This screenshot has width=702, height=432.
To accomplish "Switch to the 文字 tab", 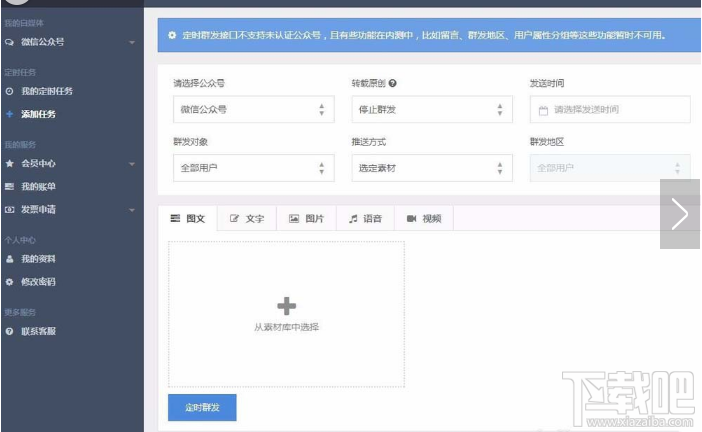I will coord(247,218).
